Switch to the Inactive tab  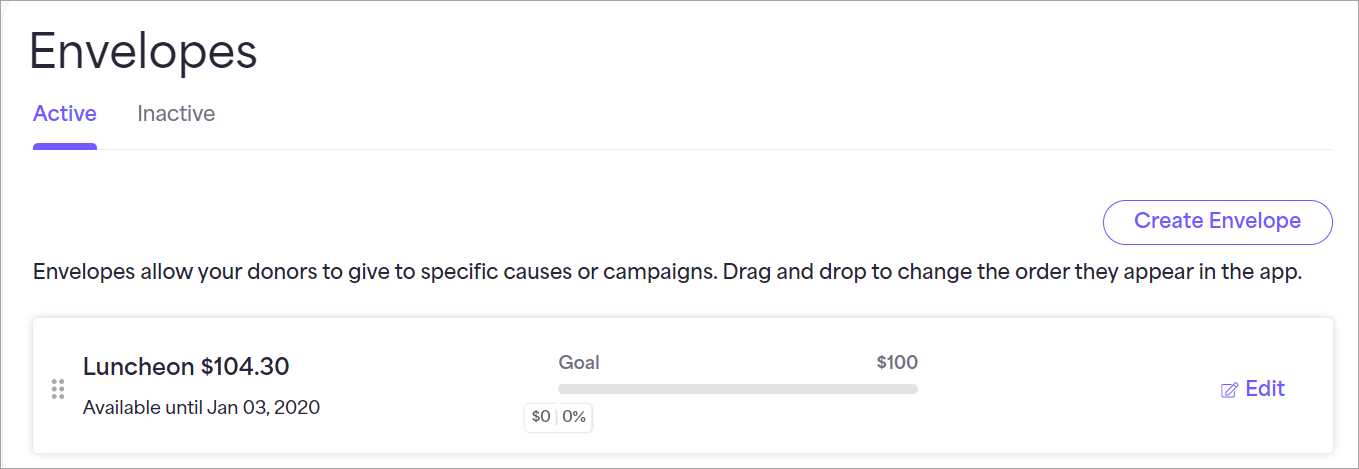176,114
